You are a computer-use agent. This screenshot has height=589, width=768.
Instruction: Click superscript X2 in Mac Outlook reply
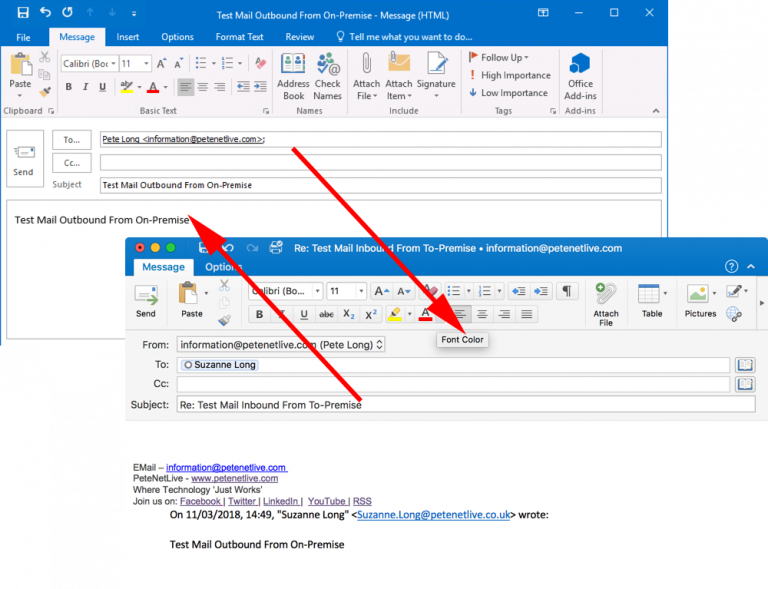371,314
